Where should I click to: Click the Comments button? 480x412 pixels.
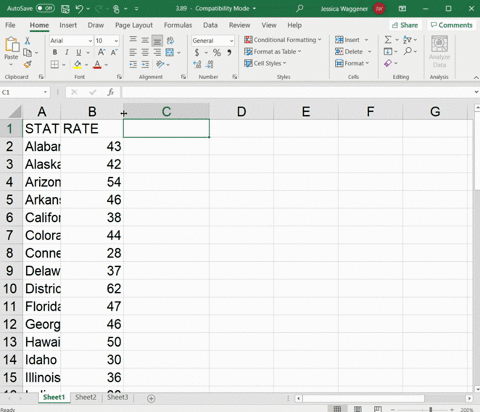[452, 25]
